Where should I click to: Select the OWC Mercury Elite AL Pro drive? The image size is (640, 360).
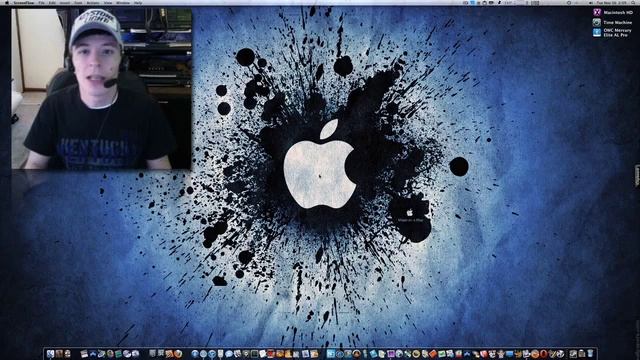pos(597,33)
